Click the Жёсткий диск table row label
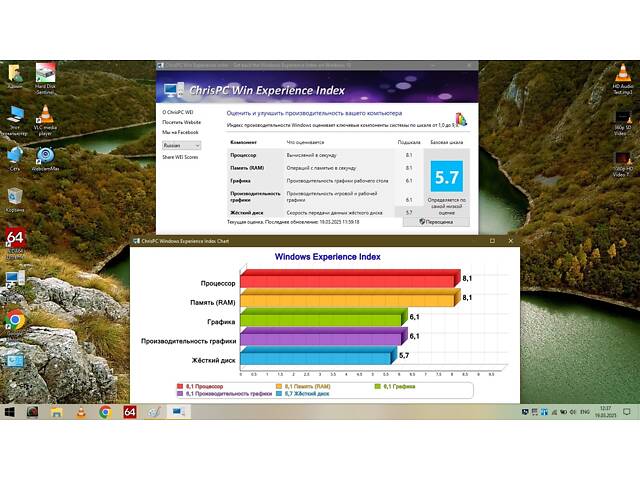640x480 pixels. pyautogui.click(x=247, y=213)
